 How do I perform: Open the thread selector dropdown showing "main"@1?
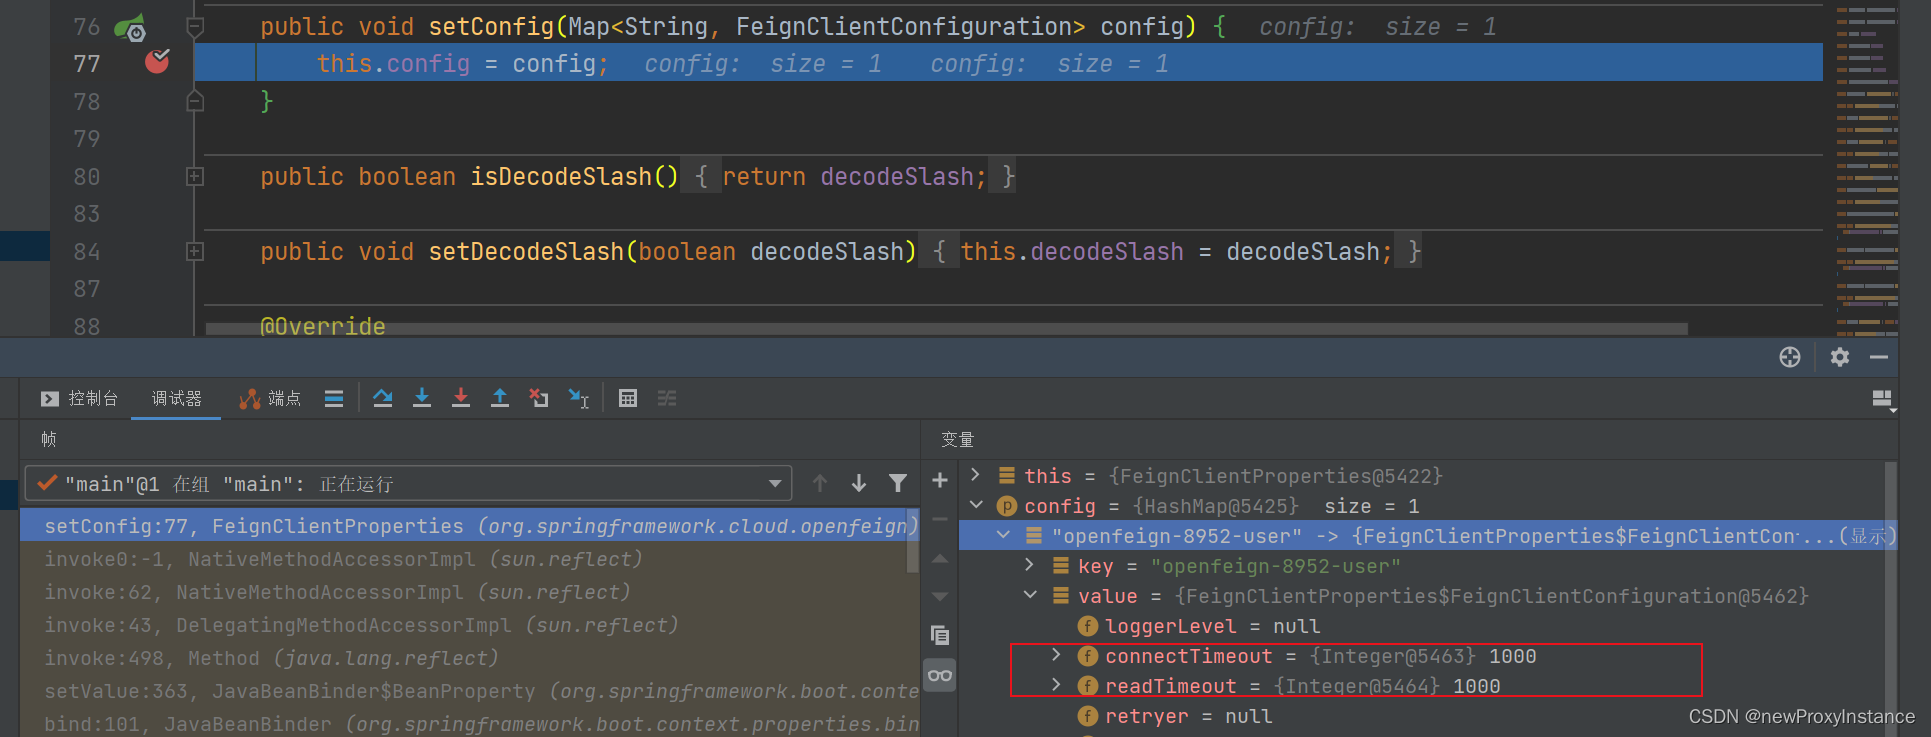click(408, 484)
